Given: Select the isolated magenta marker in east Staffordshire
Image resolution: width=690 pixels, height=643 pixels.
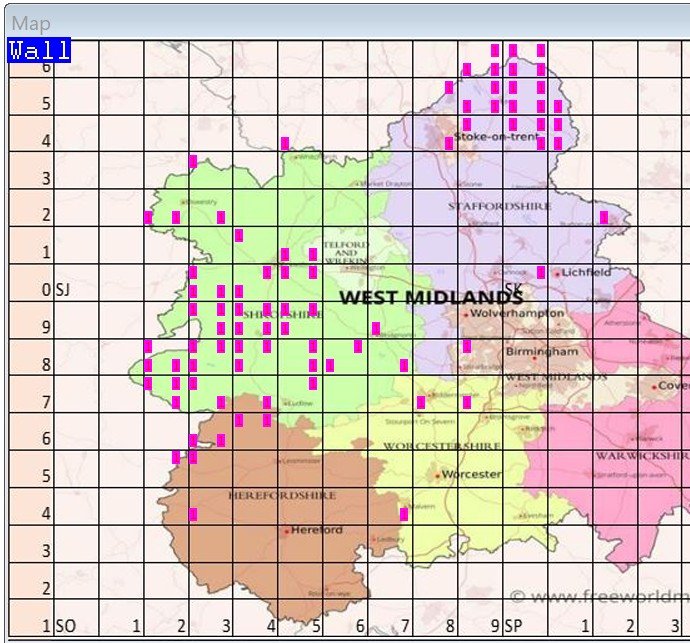Looking at the screenshot, I should [x=604, y=217].
